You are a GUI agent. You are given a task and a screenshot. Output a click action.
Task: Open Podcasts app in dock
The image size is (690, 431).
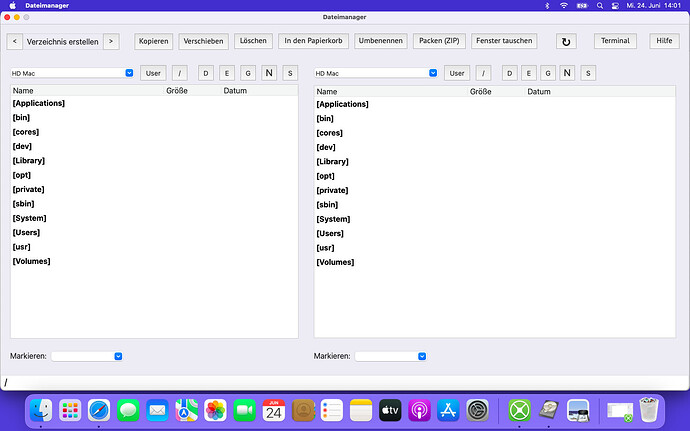(419, 410)
